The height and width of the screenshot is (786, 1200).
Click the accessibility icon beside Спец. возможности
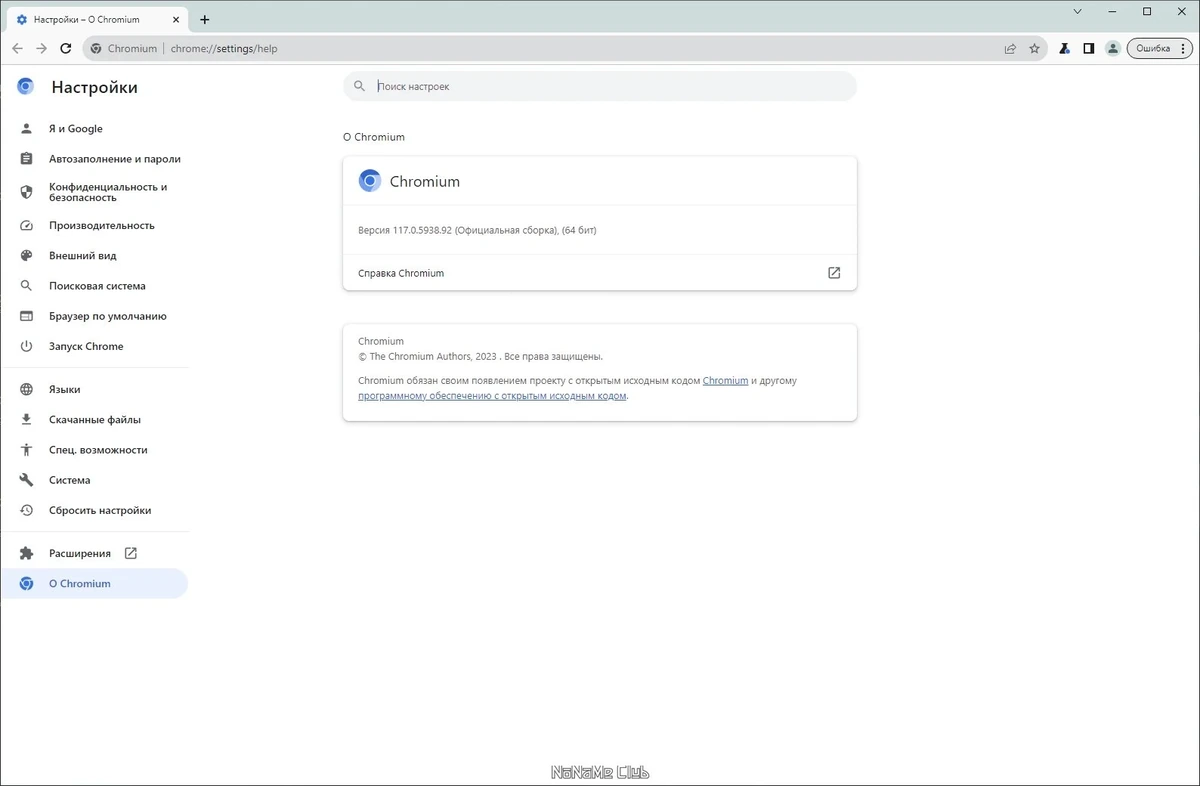click(27, 450)
